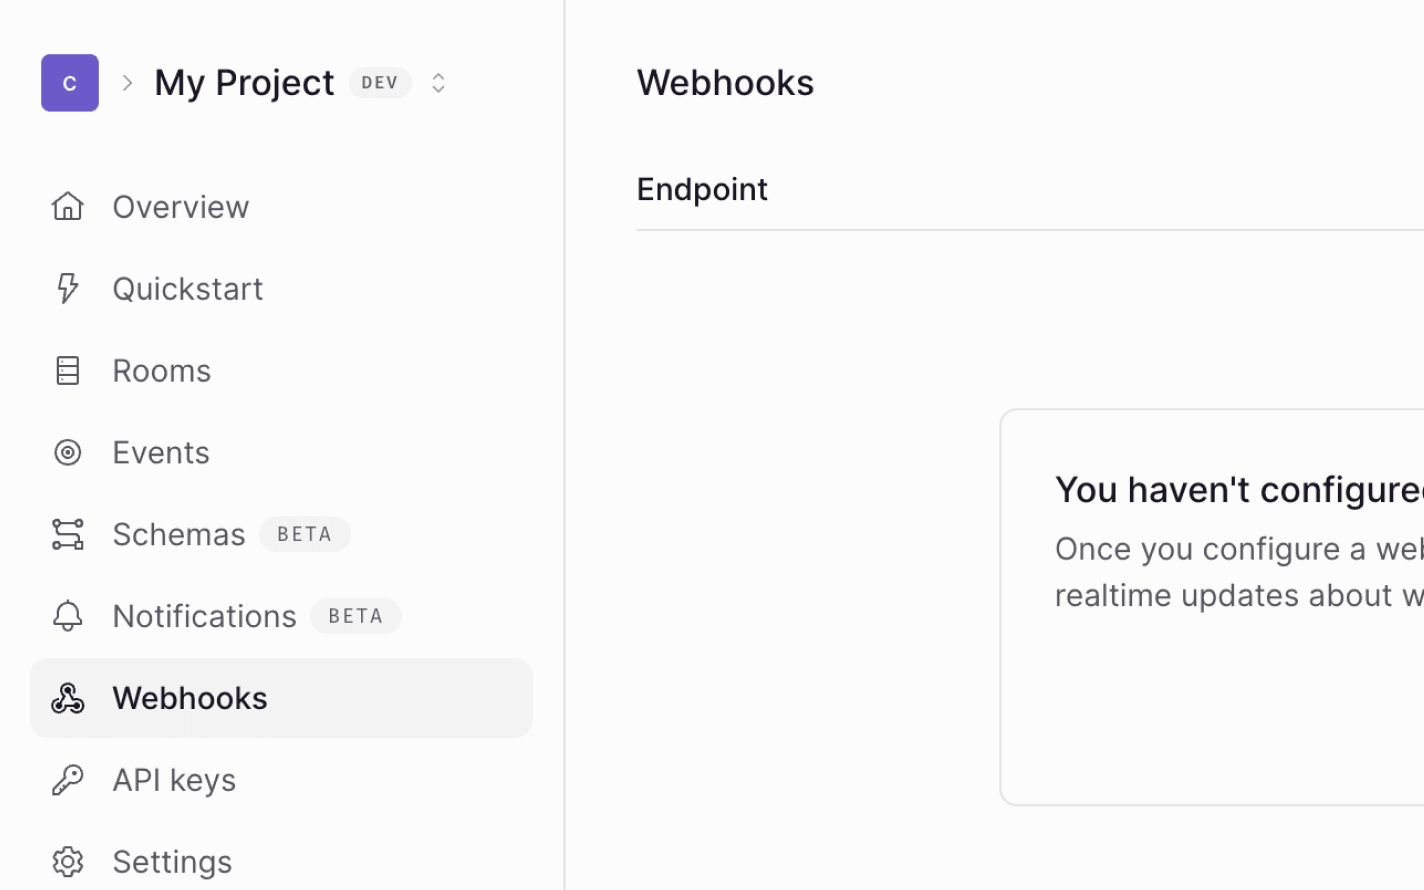Select the Quickstart lightning bolt icon

point(67,288)
